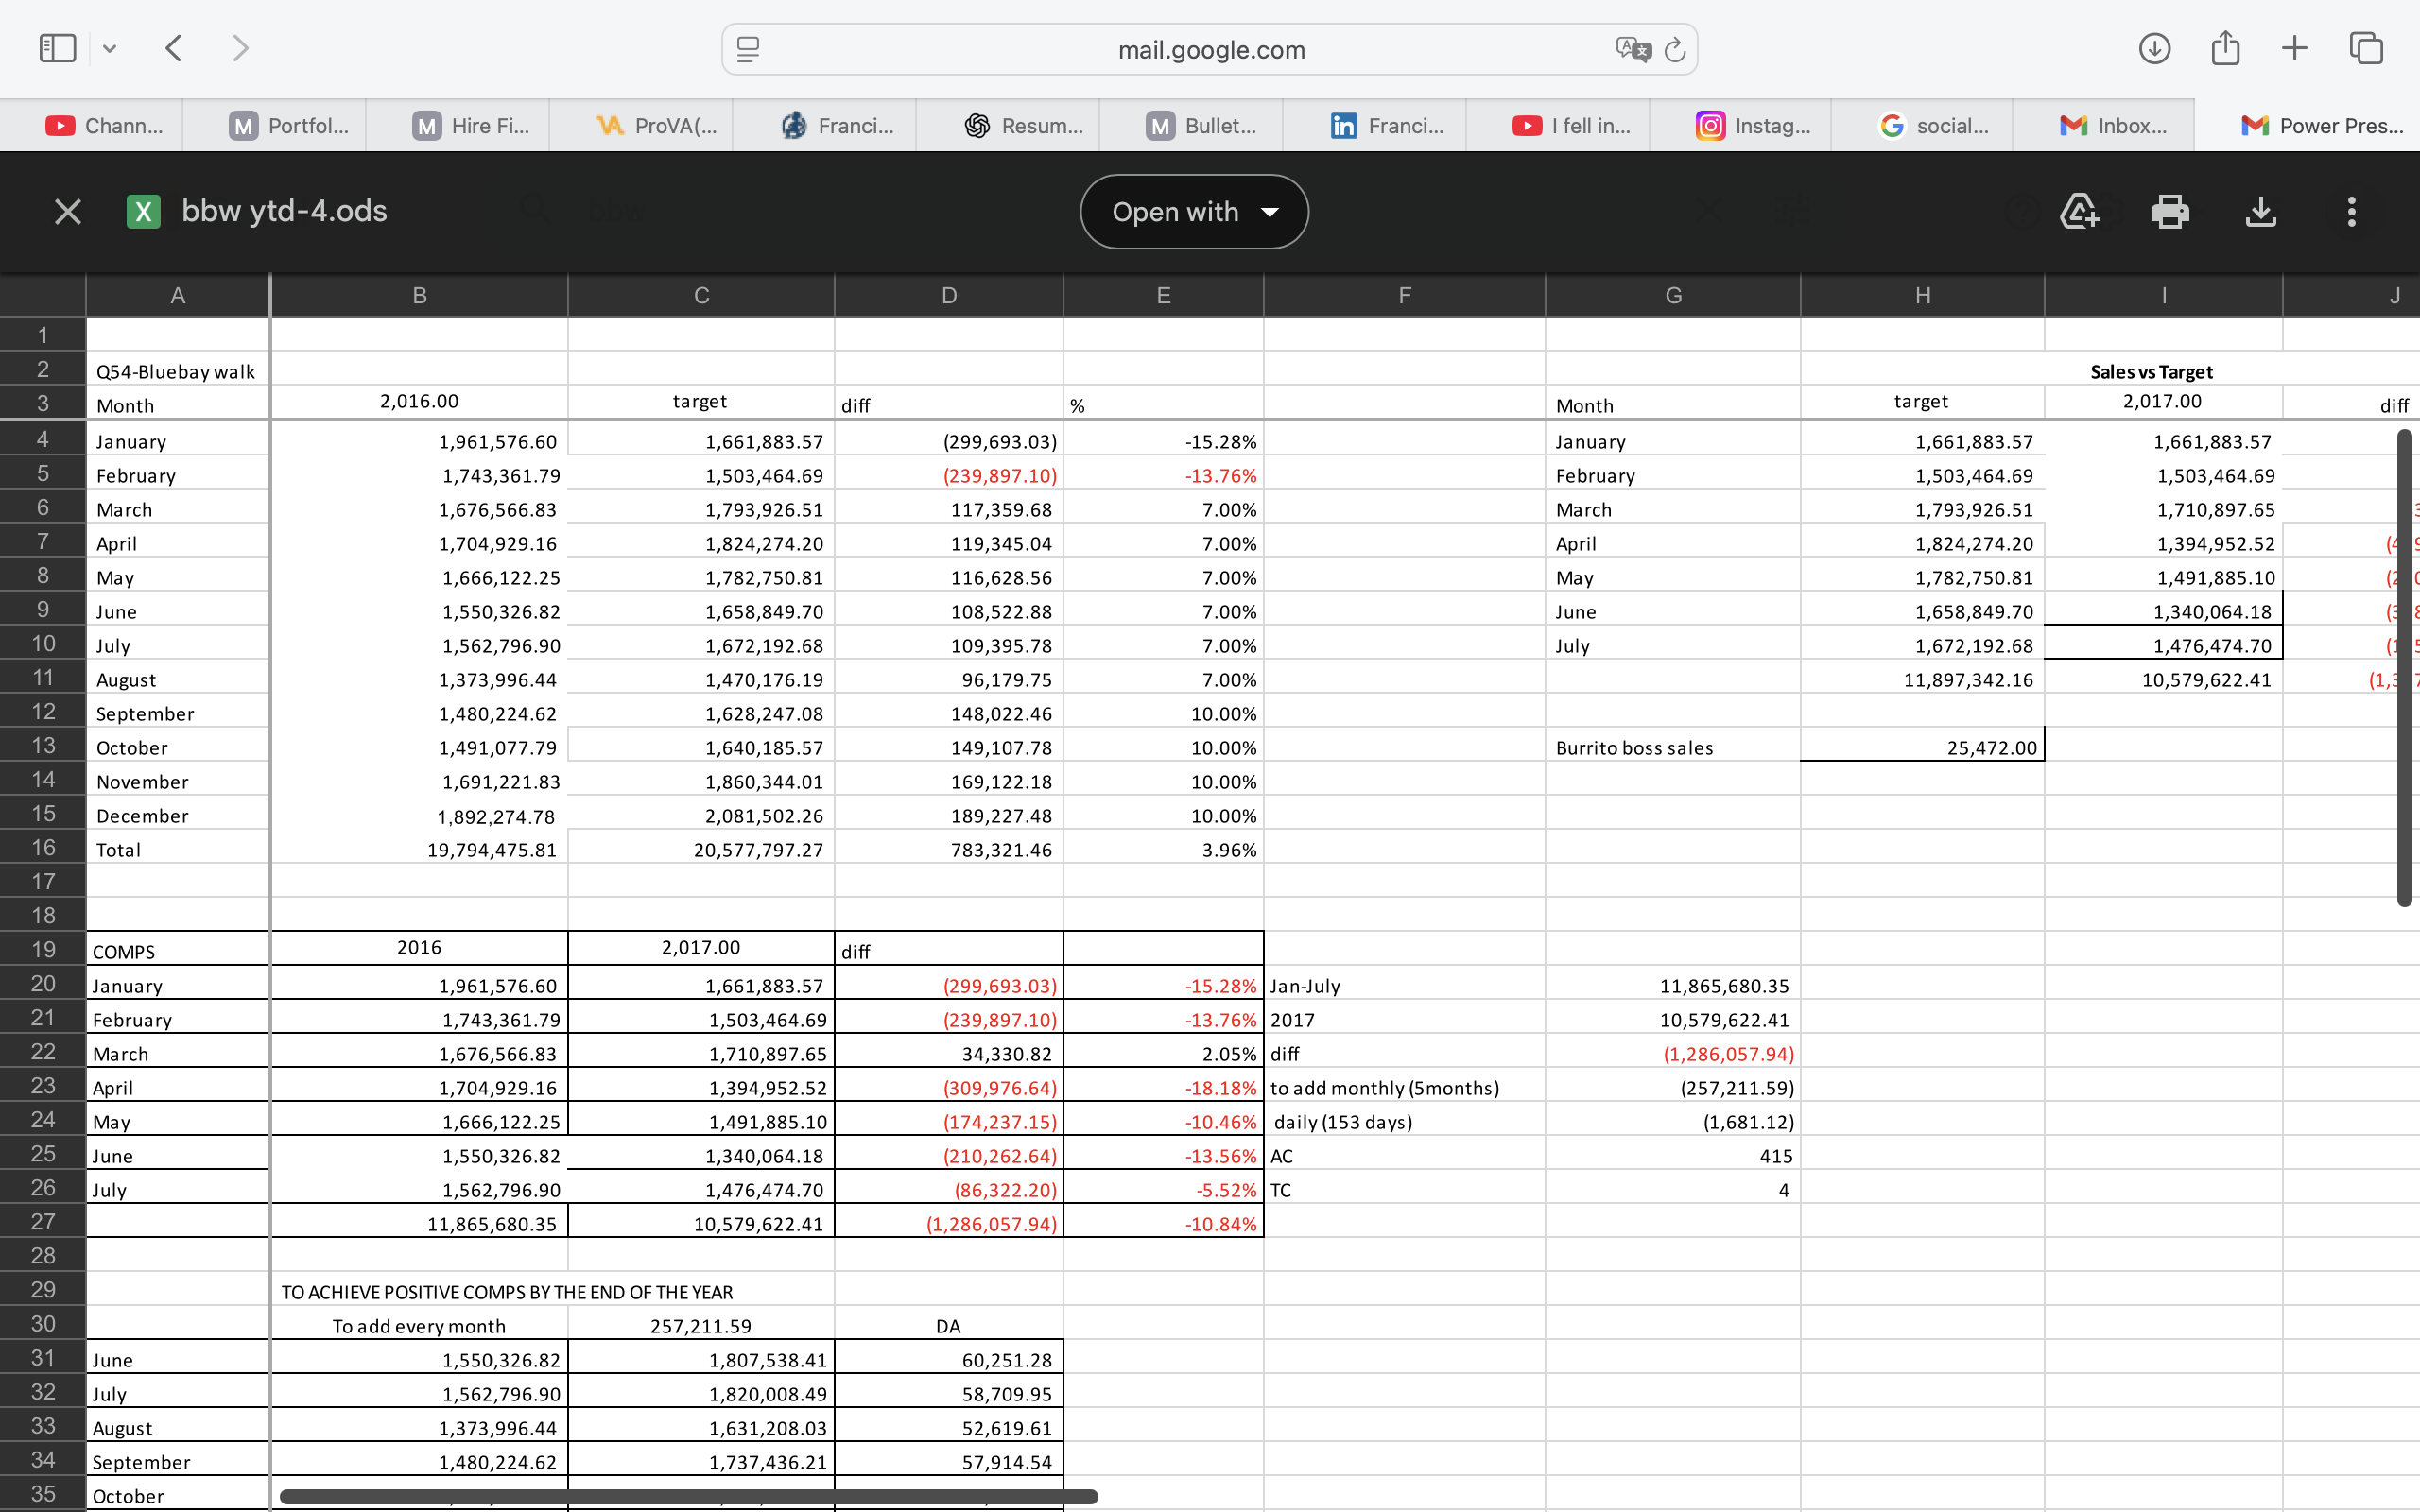This screenshot has height=1512, width=2420.
Task: Print the spreadsheet with printer icon
Action: point(2170,211)
